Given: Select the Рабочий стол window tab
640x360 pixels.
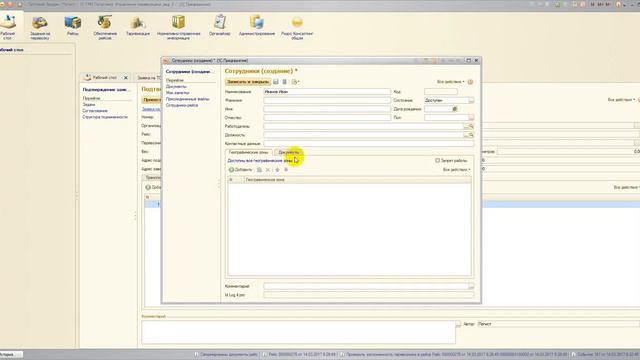Looking at the screenshot, I should pyautogui.click(x=104, y=78).
